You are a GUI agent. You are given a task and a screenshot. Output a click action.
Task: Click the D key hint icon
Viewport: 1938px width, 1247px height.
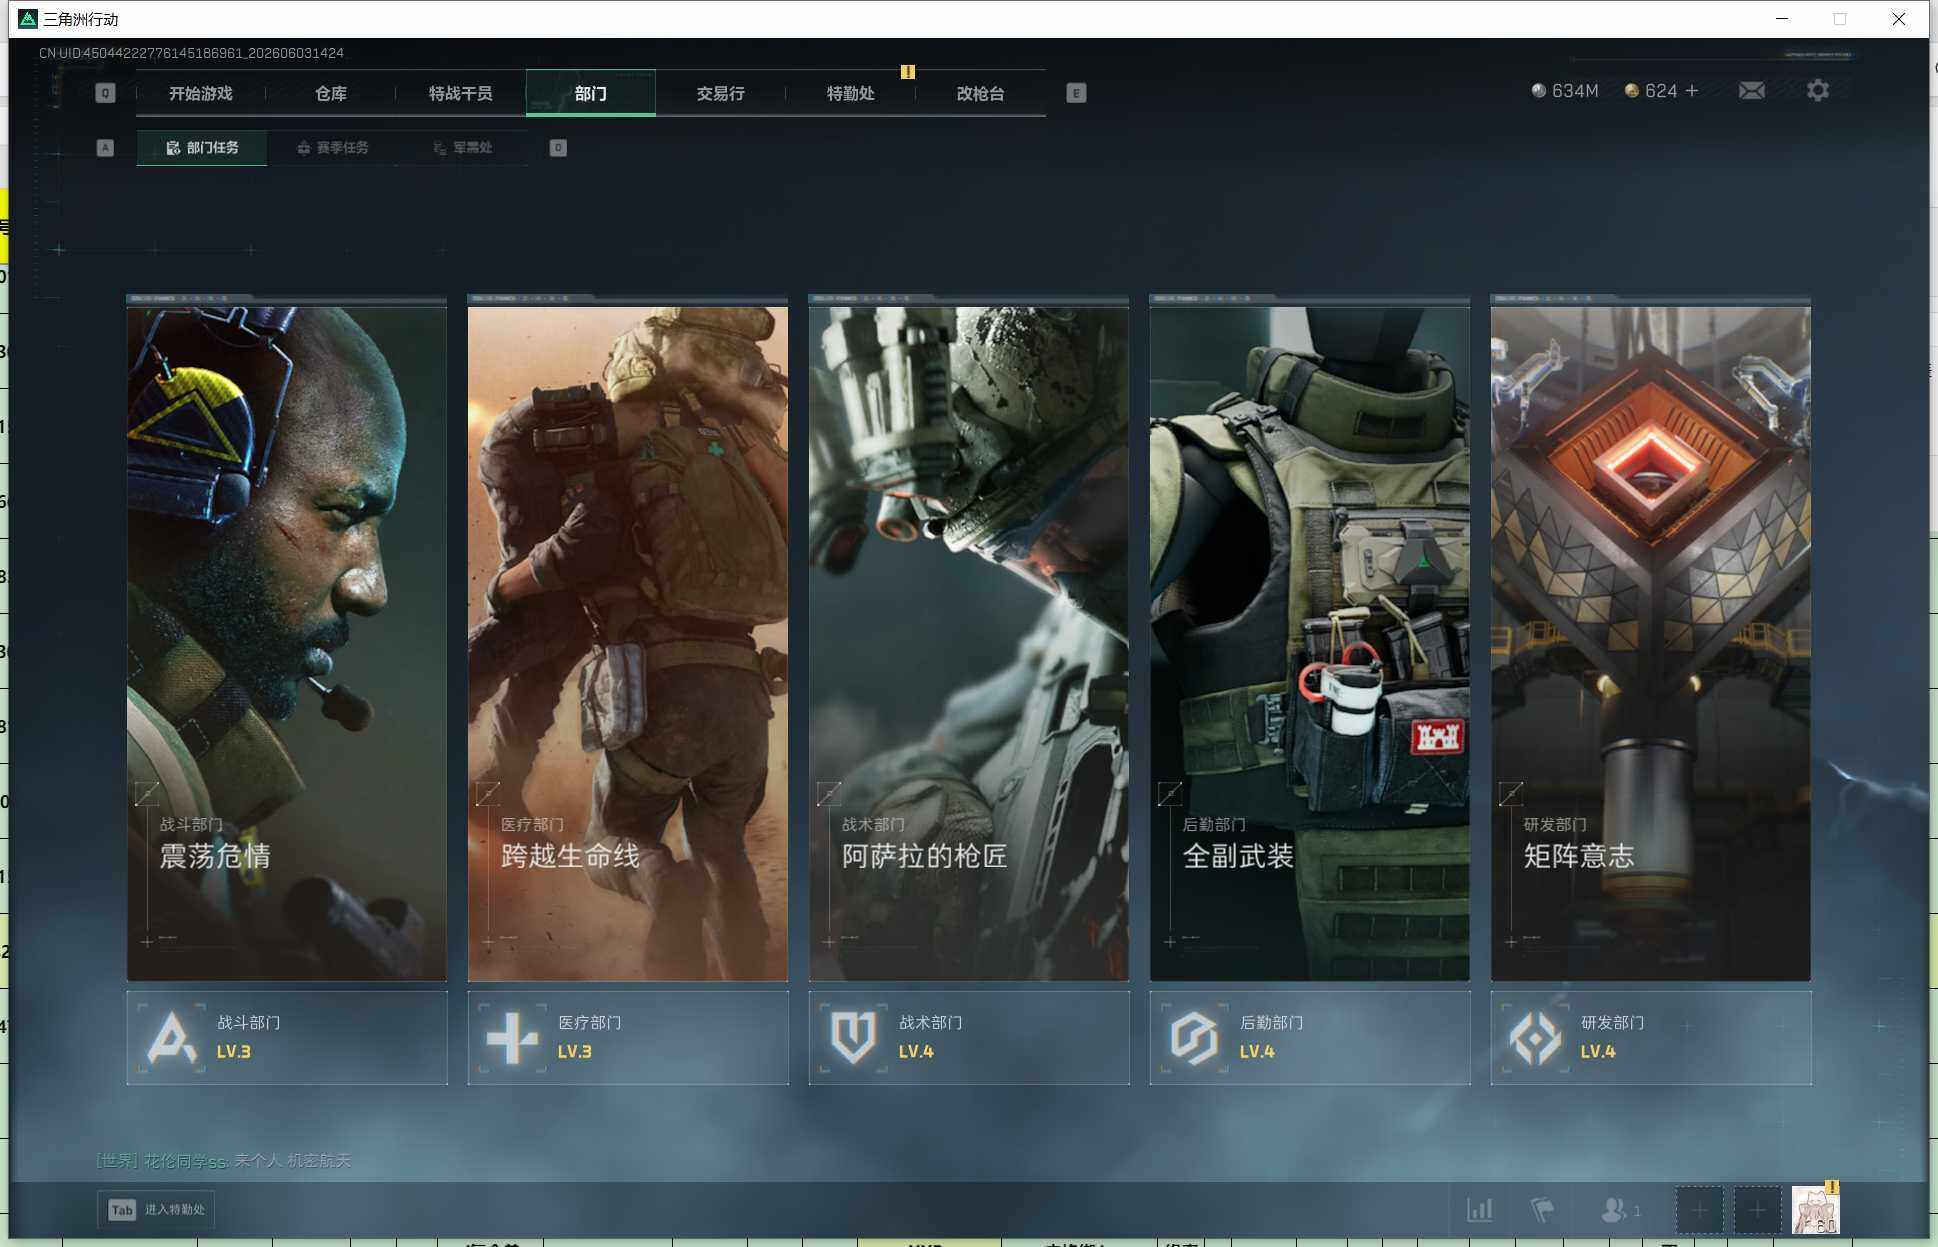click(x=558, y=148)
